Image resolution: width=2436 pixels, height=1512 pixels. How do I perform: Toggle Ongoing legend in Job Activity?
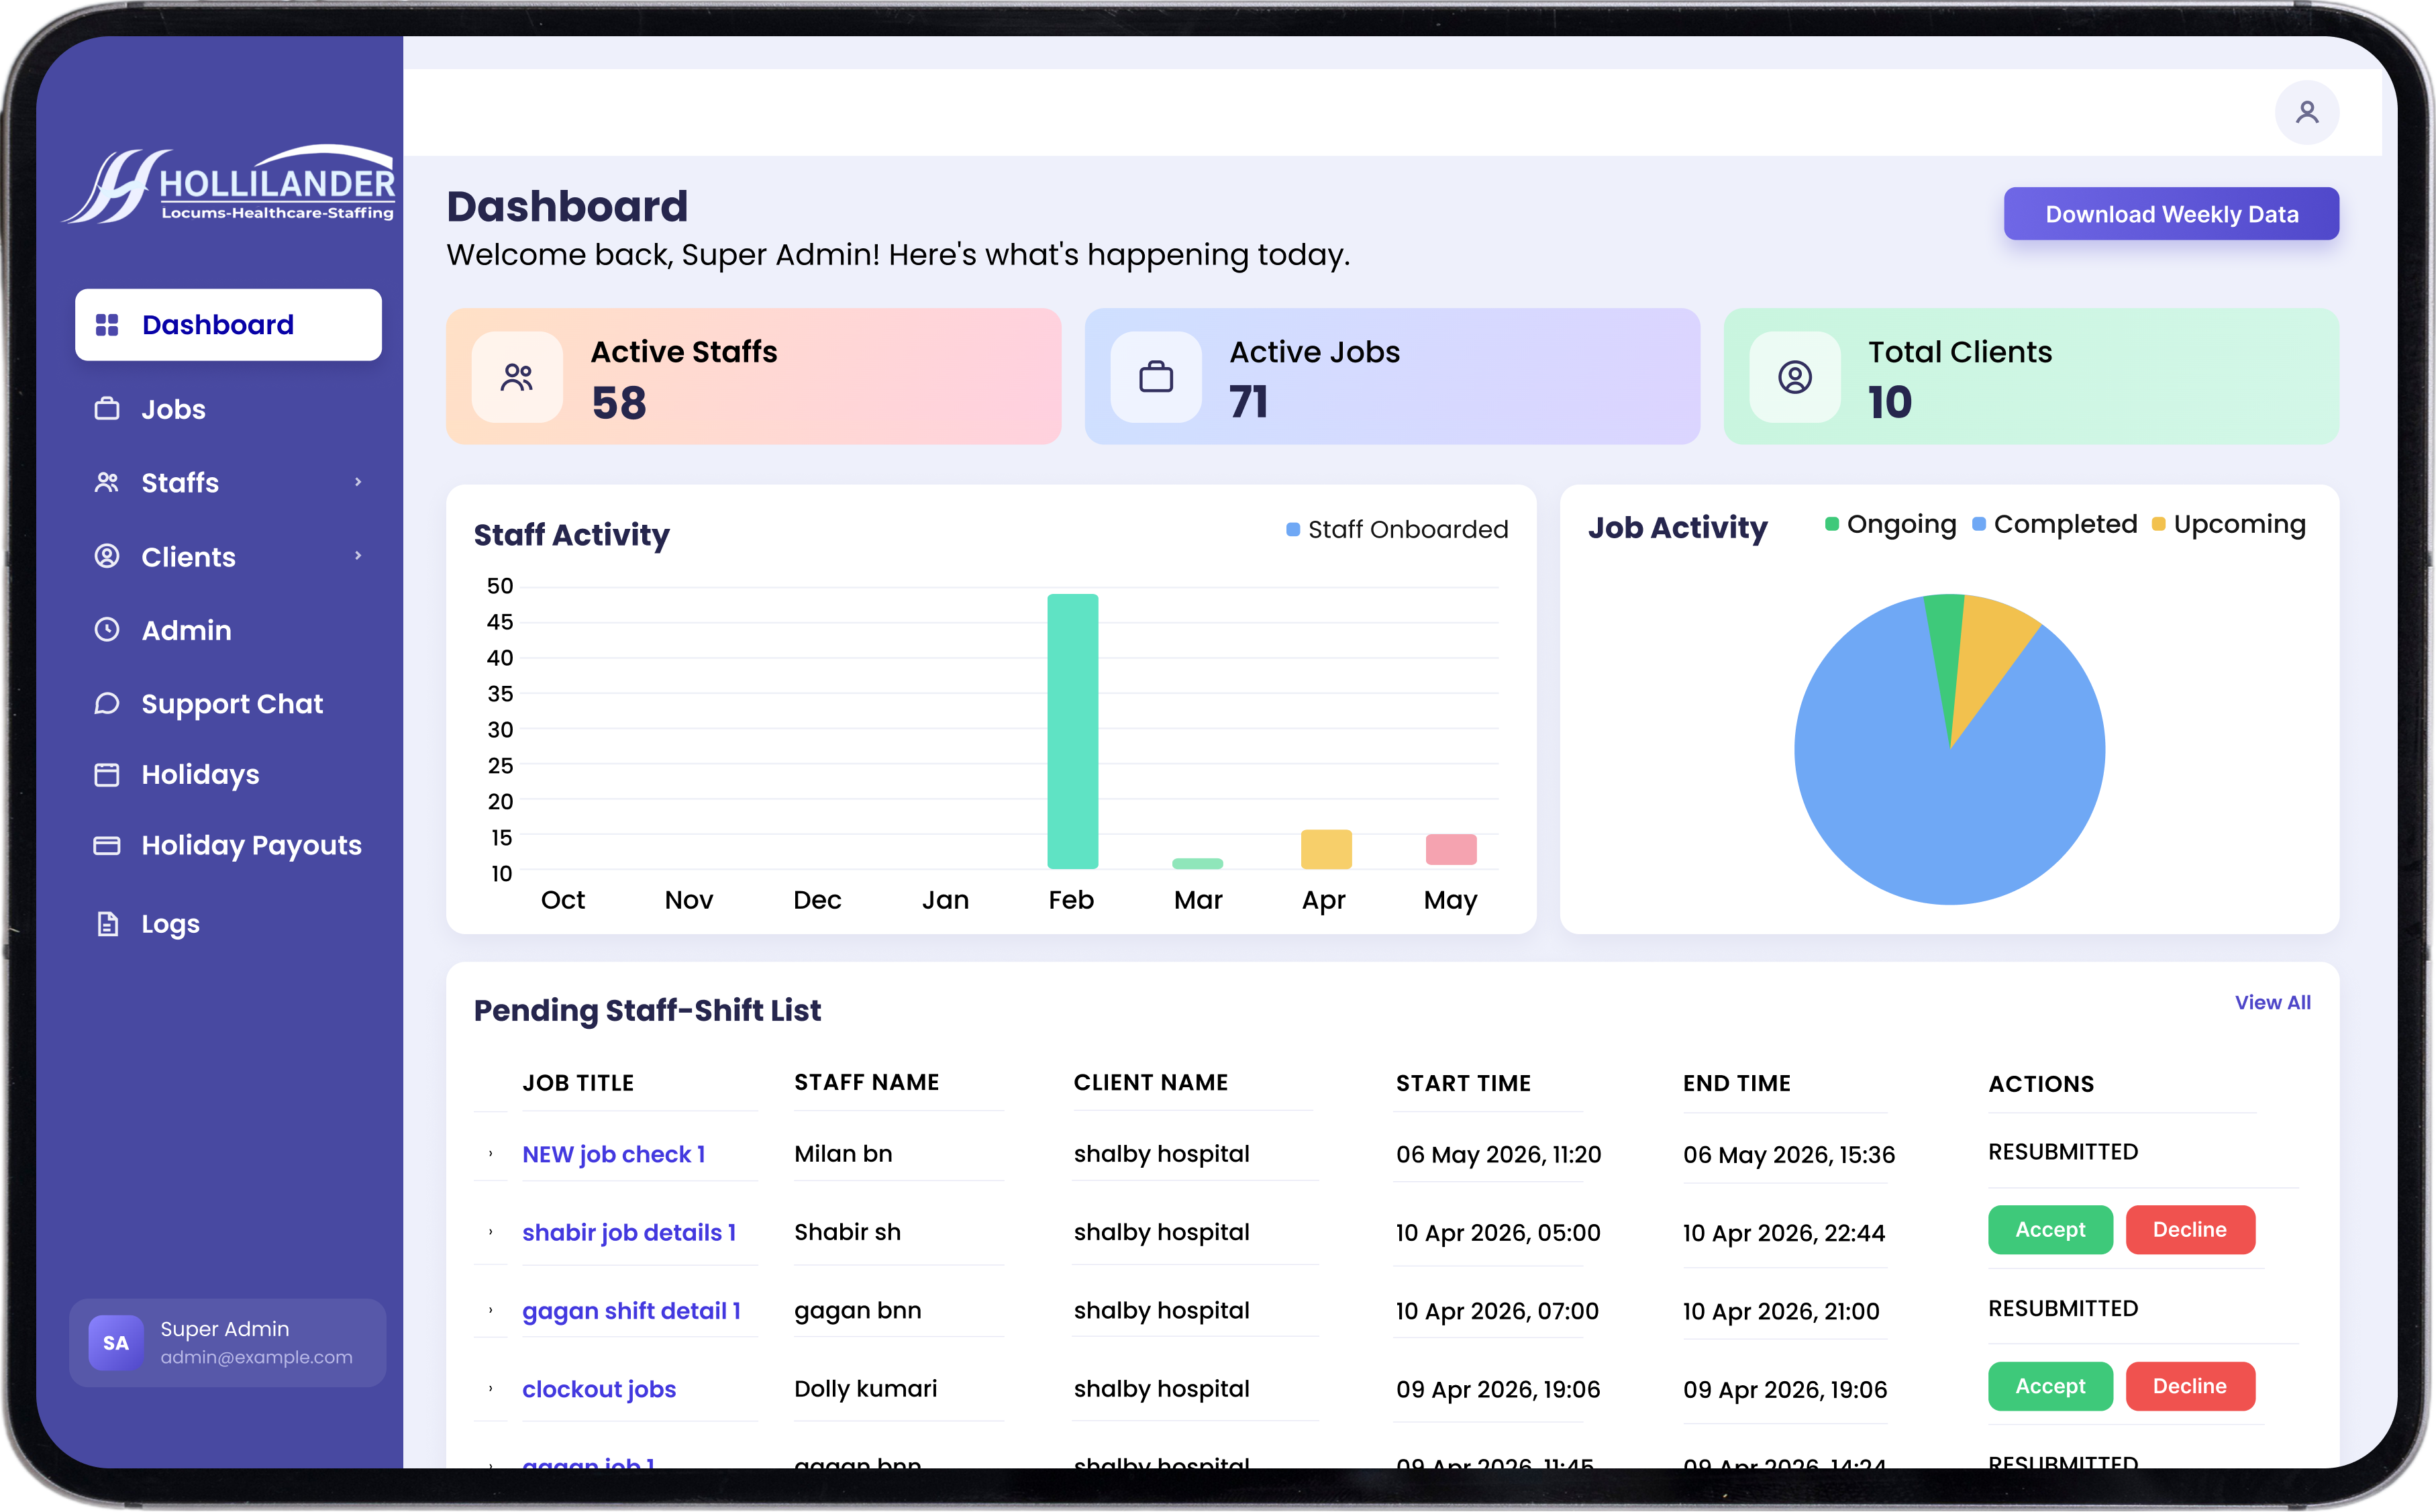coord(1890,524)
